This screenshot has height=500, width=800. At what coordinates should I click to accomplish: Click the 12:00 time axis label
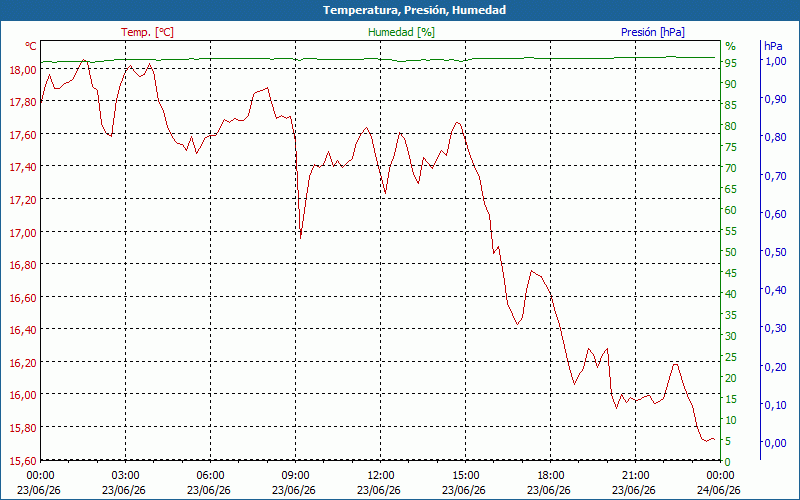click(381, 476)
